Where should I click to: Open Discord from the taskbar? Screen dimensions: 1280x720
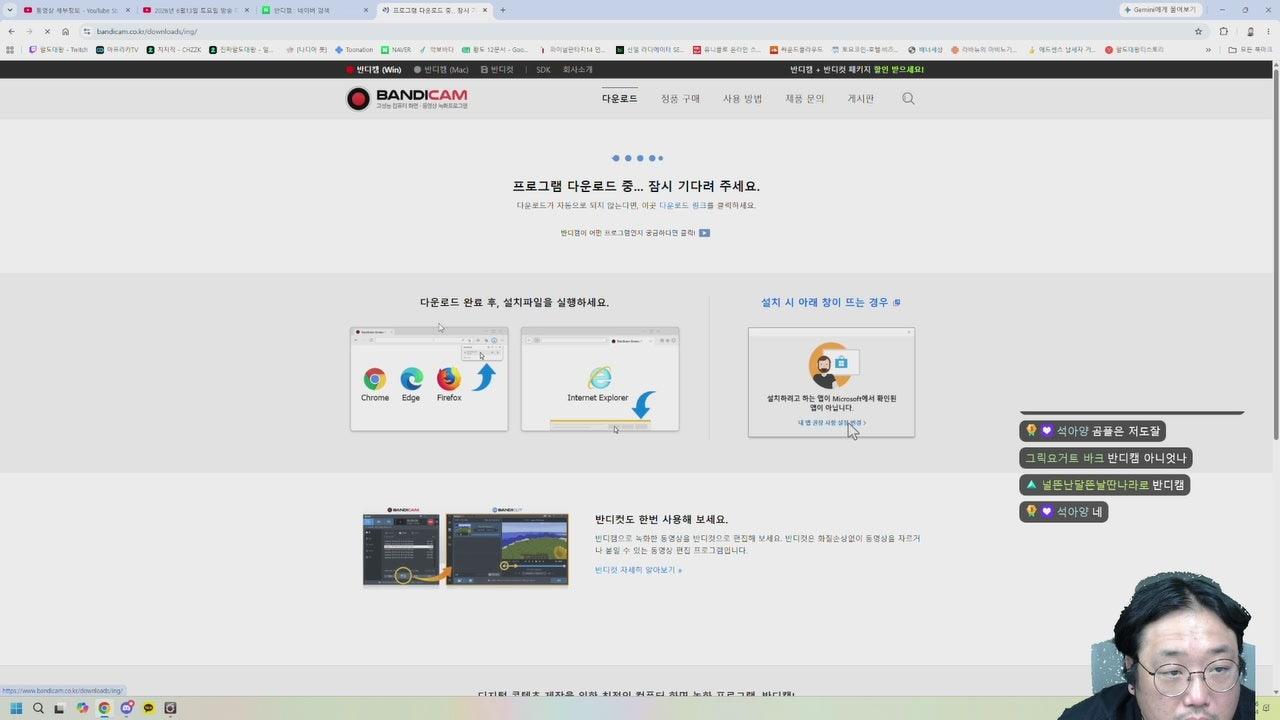coord(127,708)
